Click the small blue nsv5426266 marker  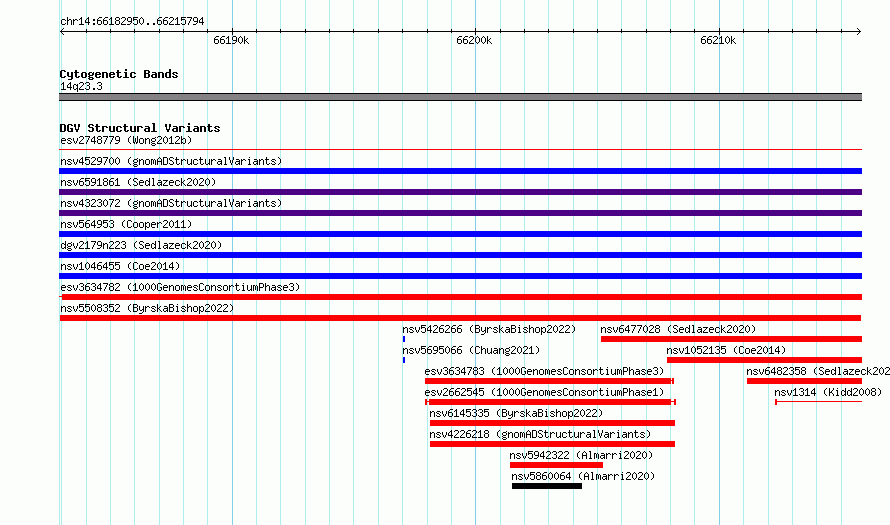pos(404,339)
